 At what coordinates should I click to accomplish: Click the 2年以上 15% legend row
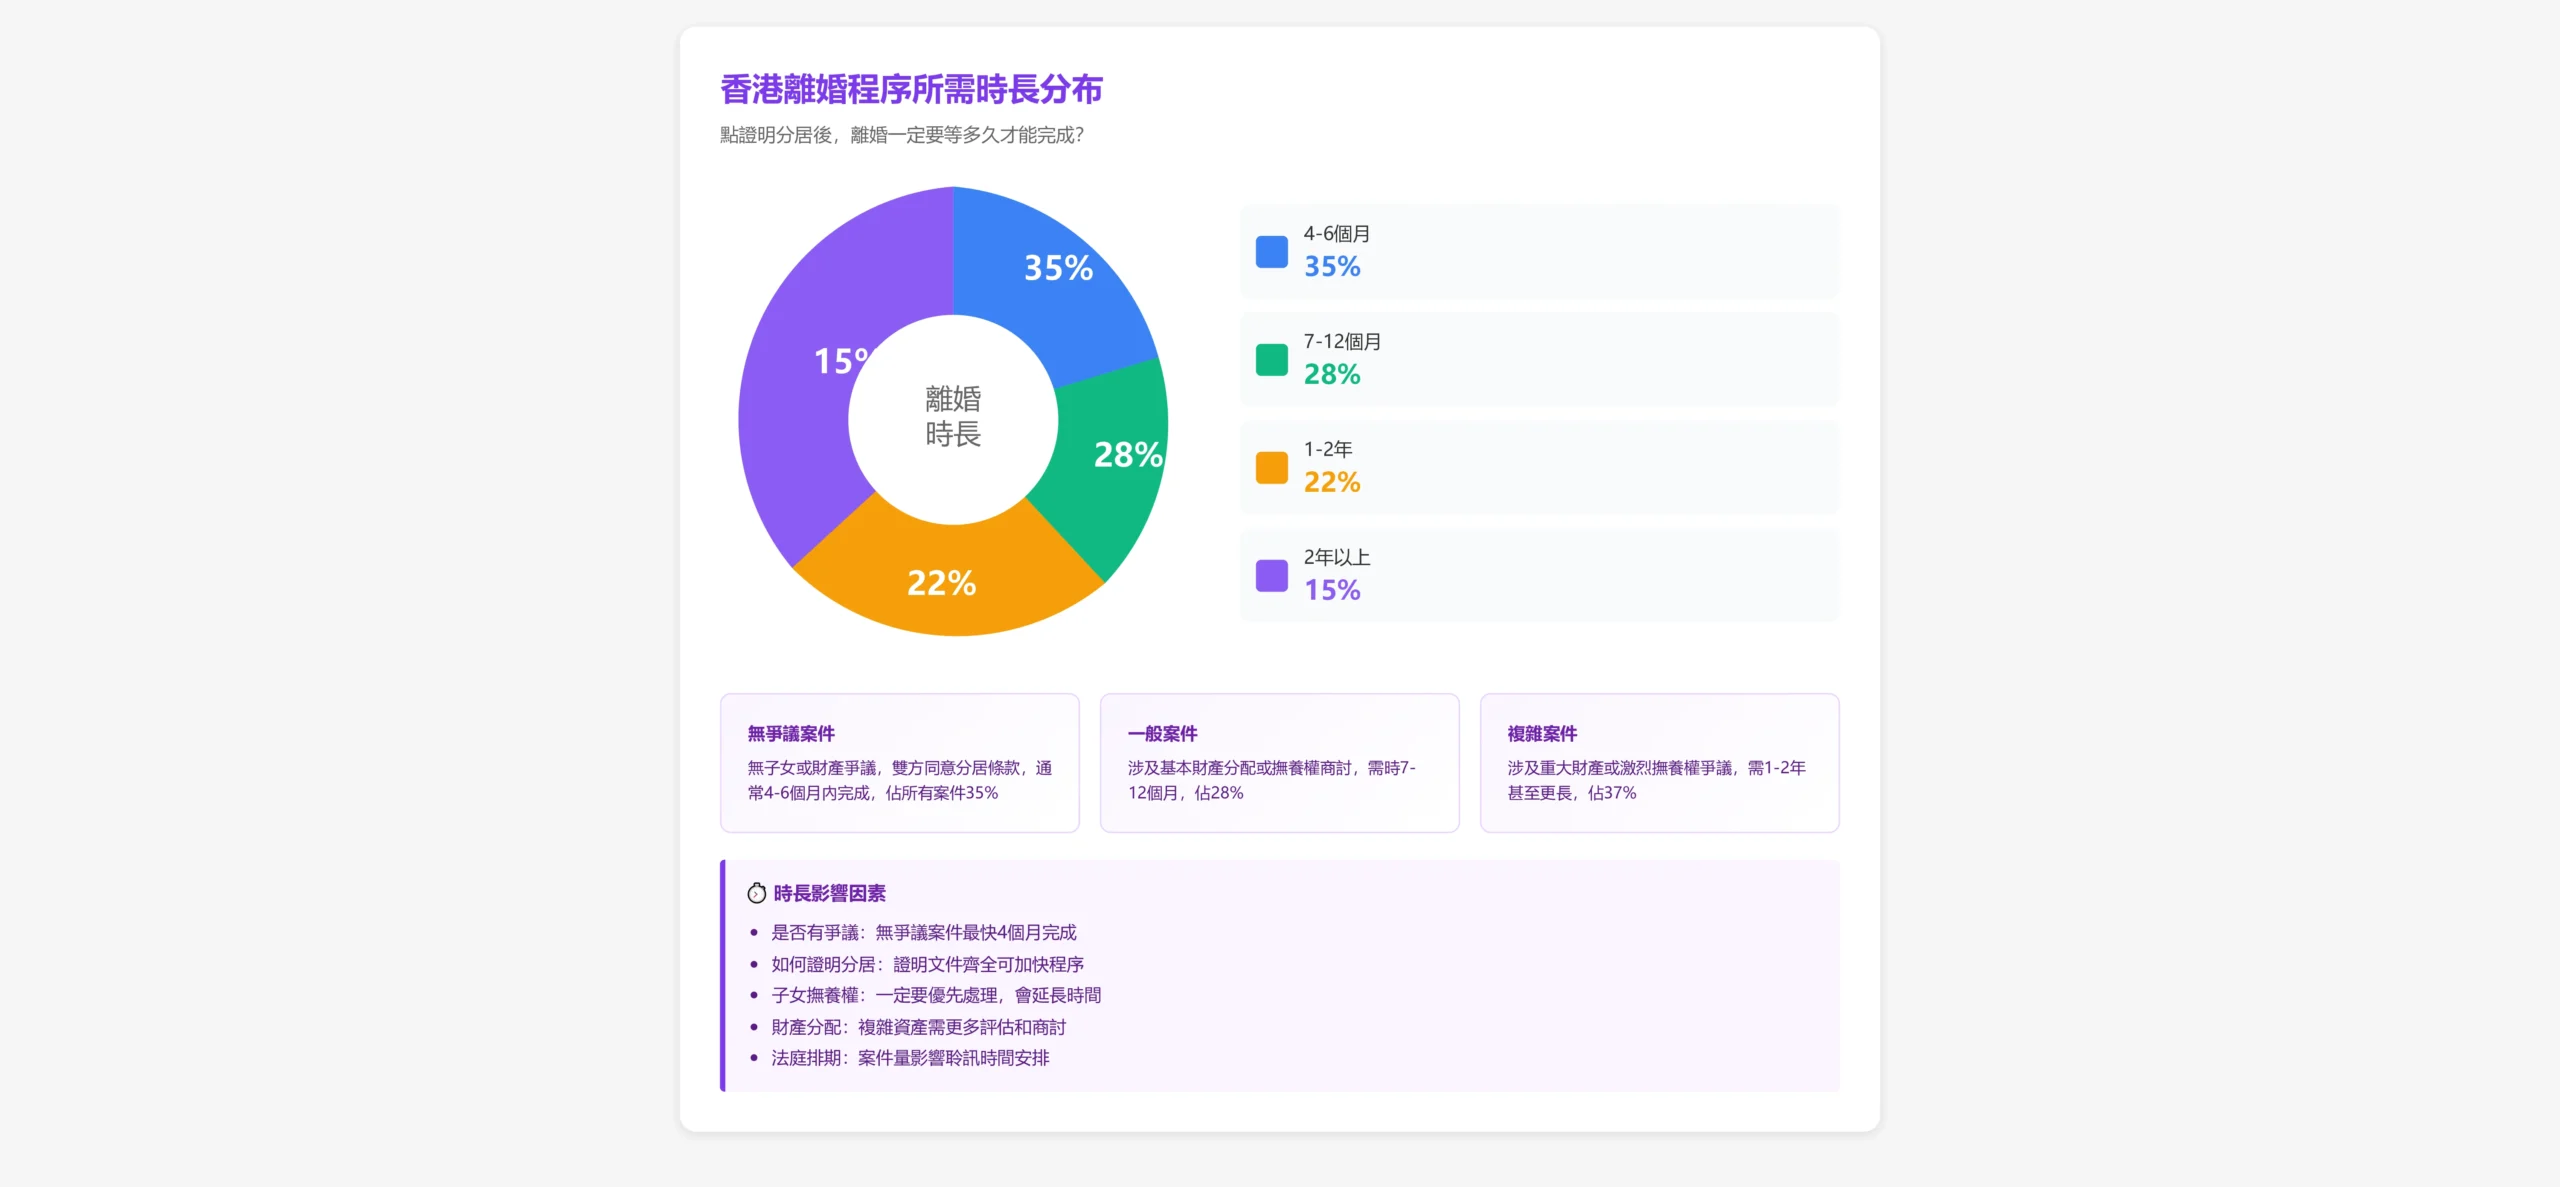[1539, 575]
